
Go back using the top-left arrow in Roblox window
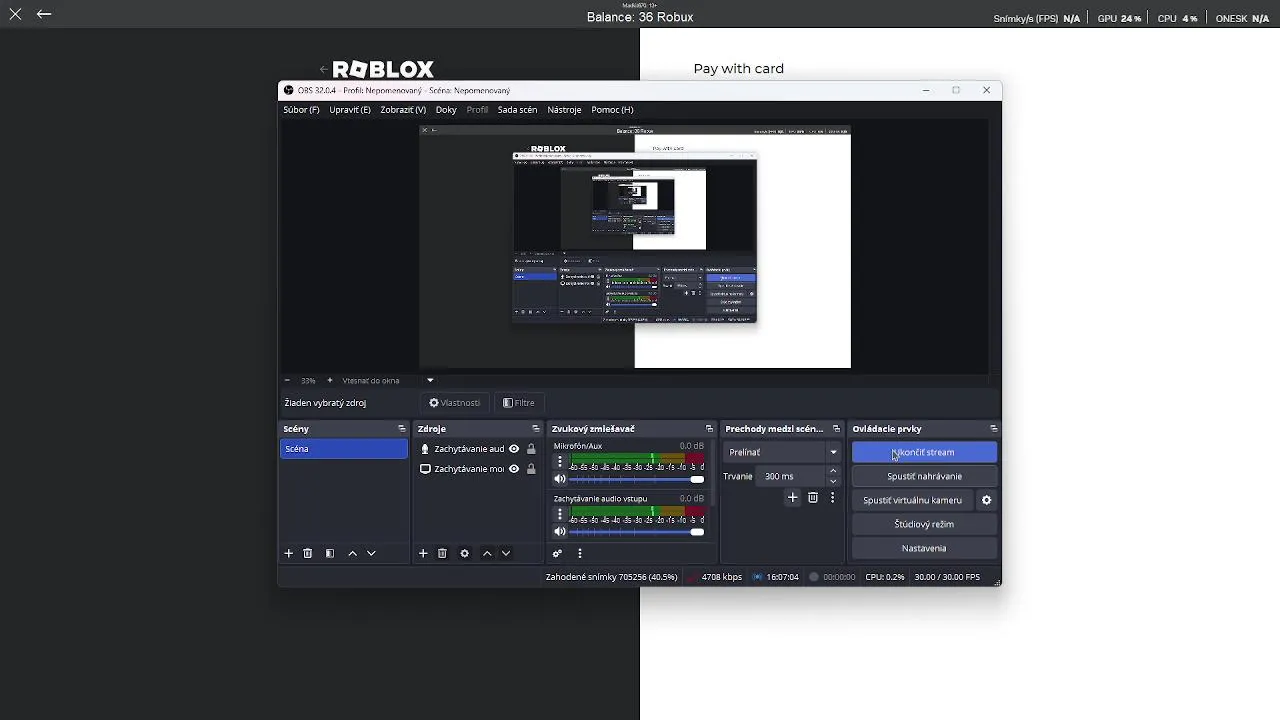pos(44,14)
